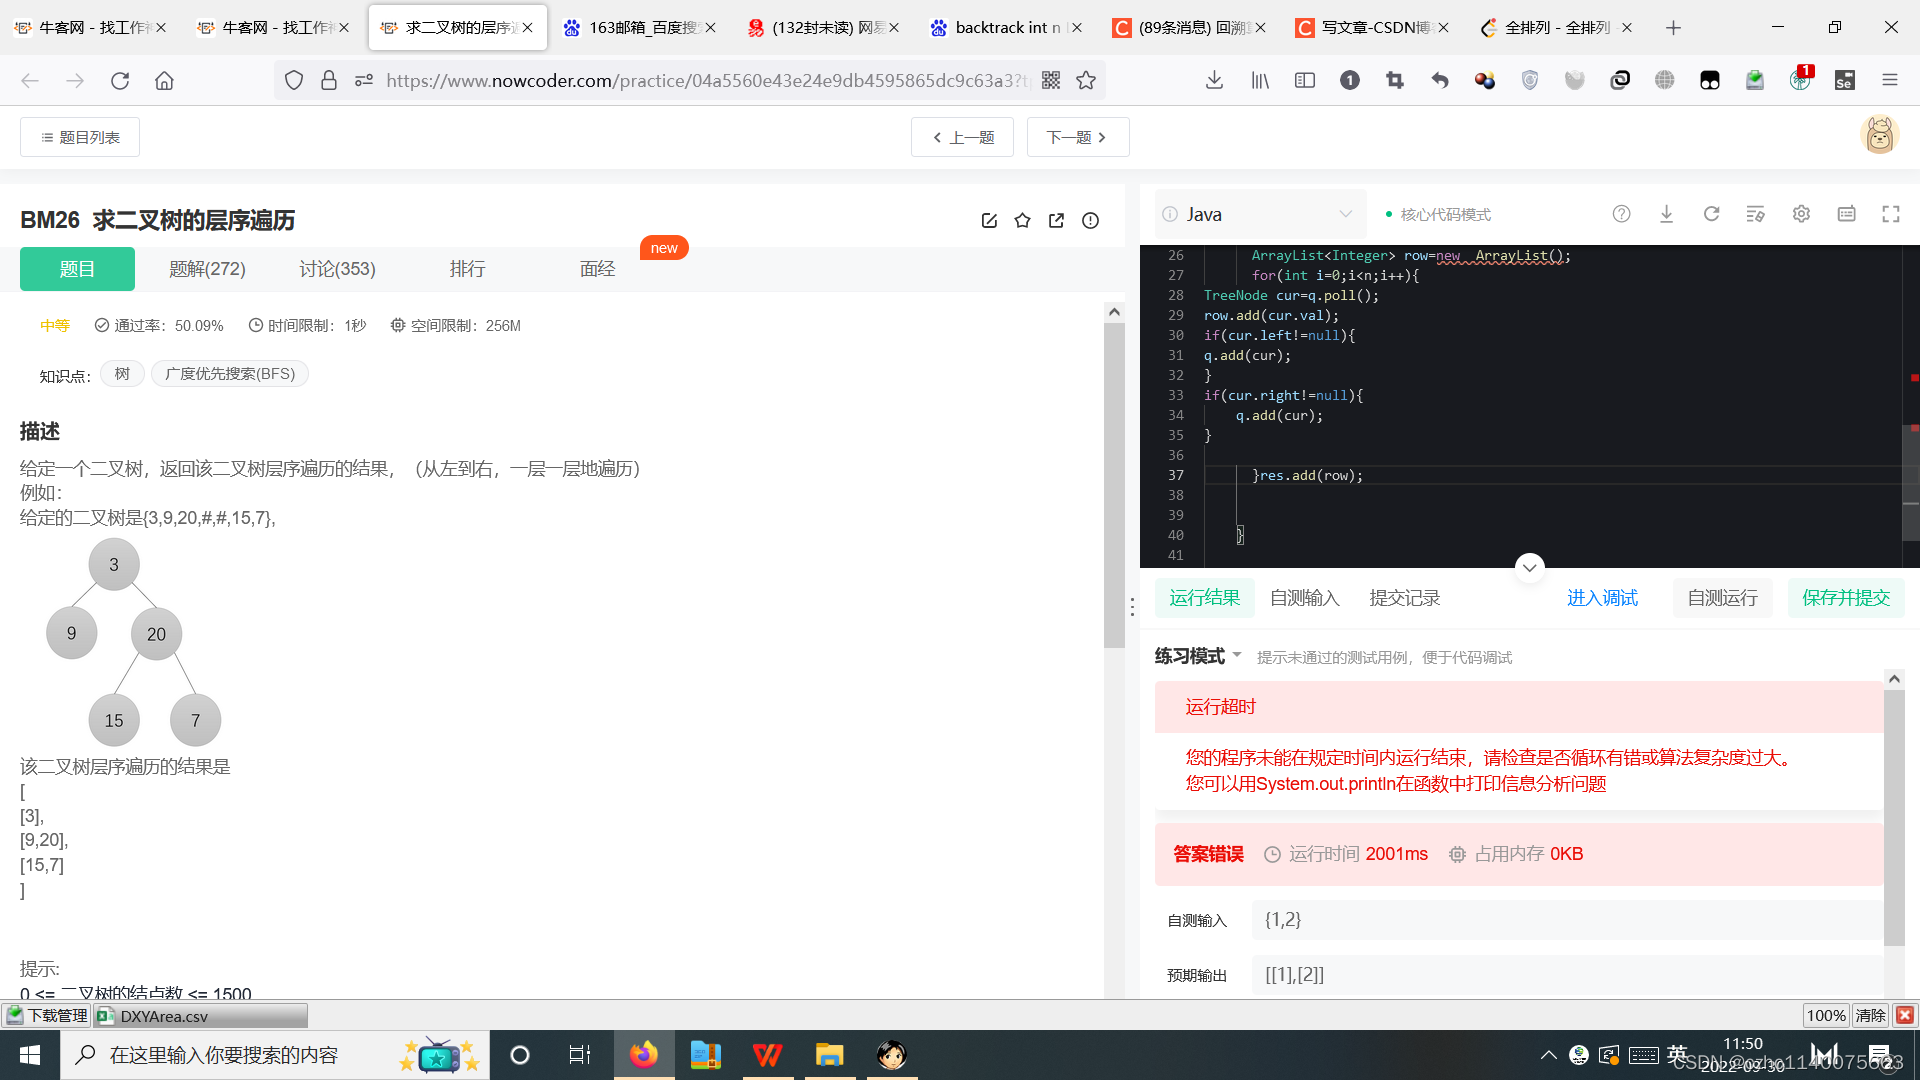The image size is (1920, 1080).
Task: Open the 题目列表 problem list
Action: click(80, 137)
